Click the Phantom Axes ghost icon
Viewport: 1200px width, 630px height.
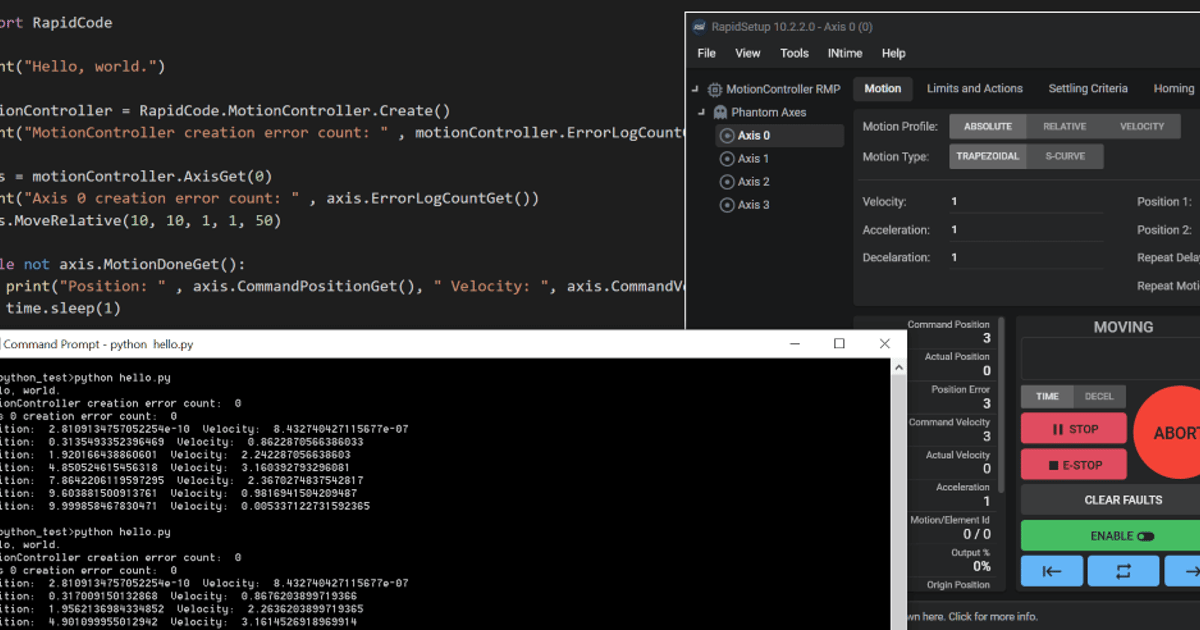720,112
